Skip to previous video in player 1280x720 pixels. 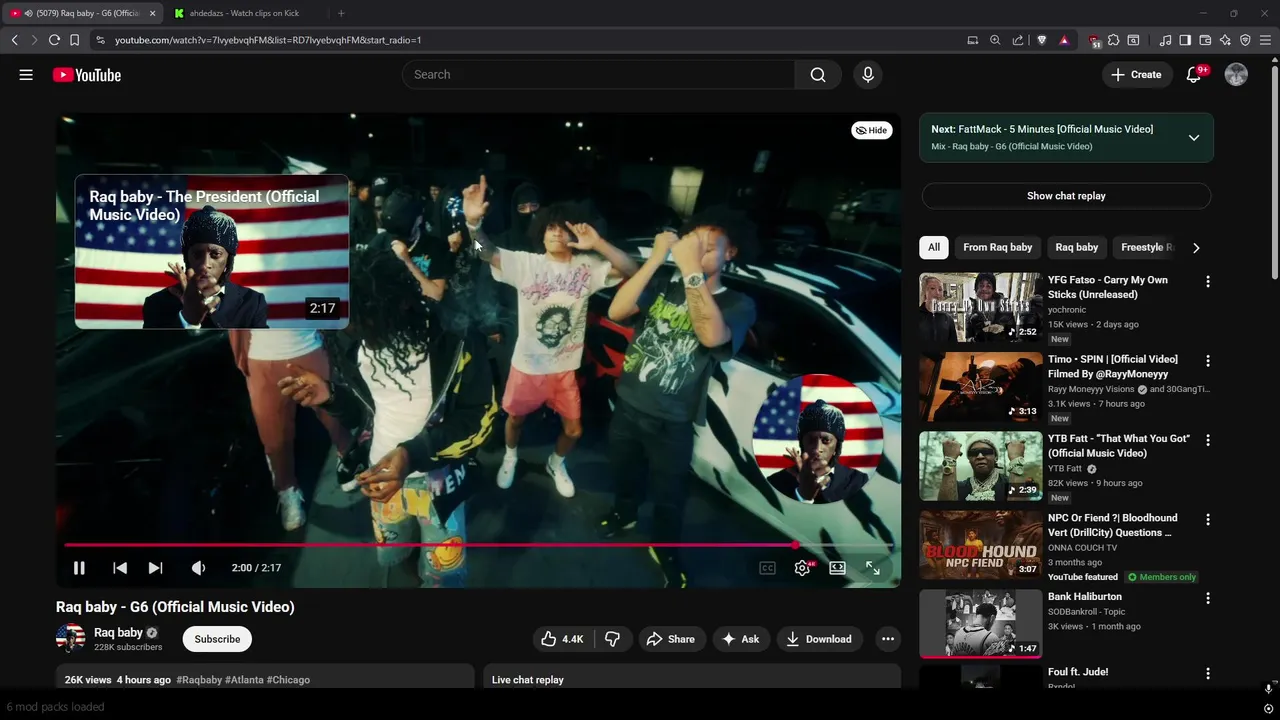tap(120, 568)
